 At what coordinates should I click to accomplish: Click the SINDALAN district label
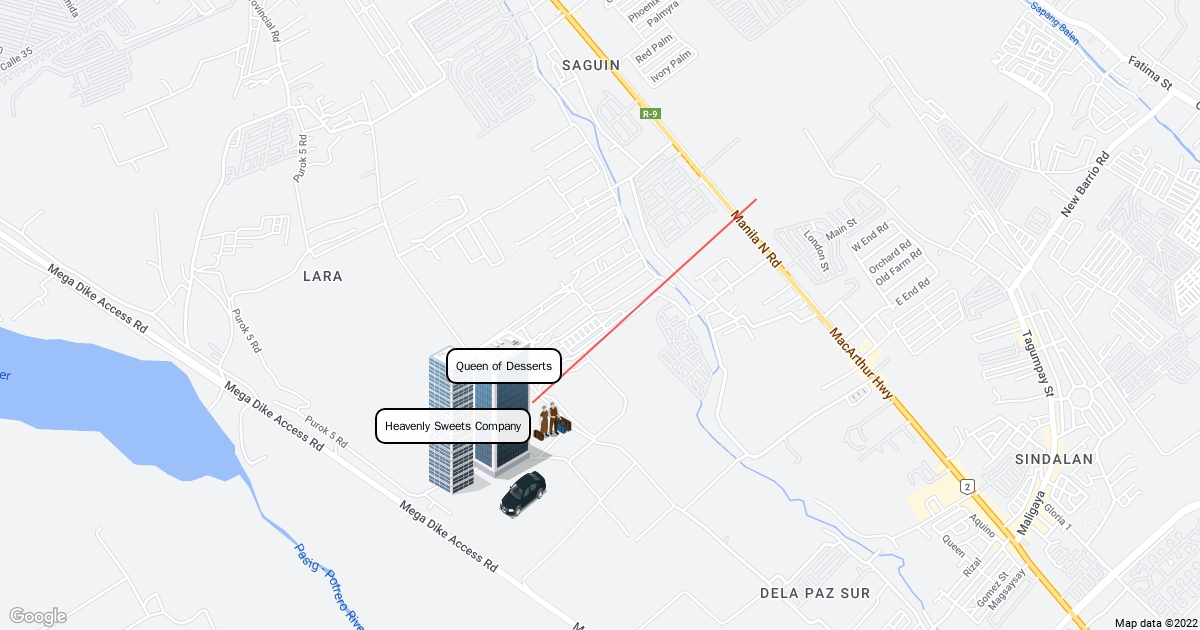click(x=1055, y=459)
